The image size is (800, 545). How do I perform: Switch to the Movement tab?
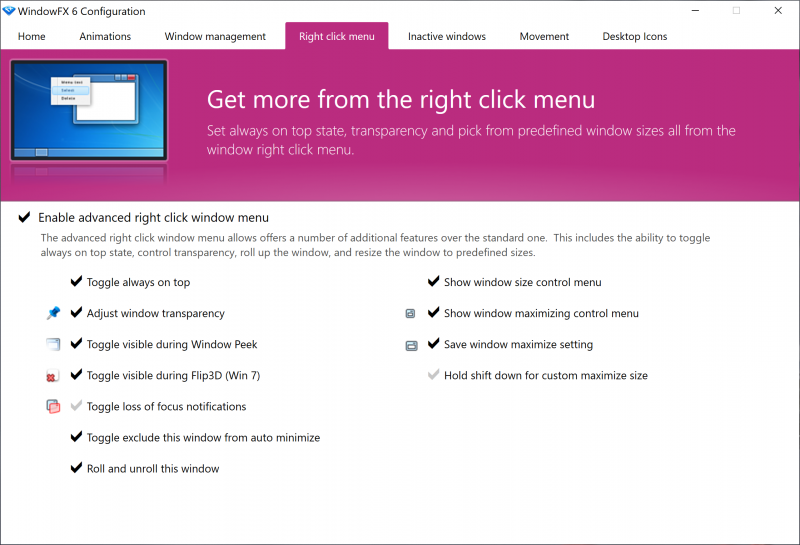pos(544,36)
